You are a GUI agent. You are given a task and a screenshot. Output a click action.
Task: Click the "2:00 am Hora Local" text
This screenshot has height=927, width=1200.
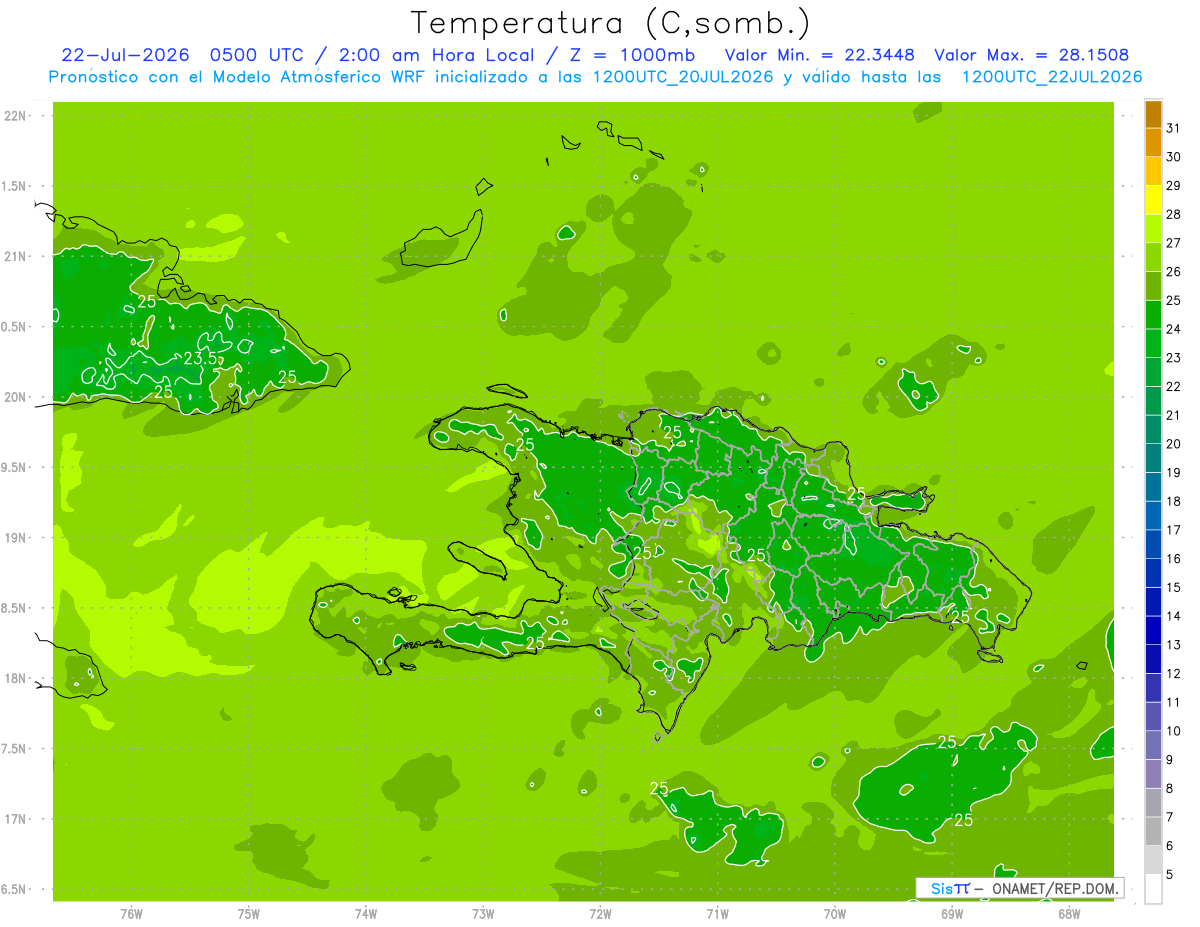point(432,55)
